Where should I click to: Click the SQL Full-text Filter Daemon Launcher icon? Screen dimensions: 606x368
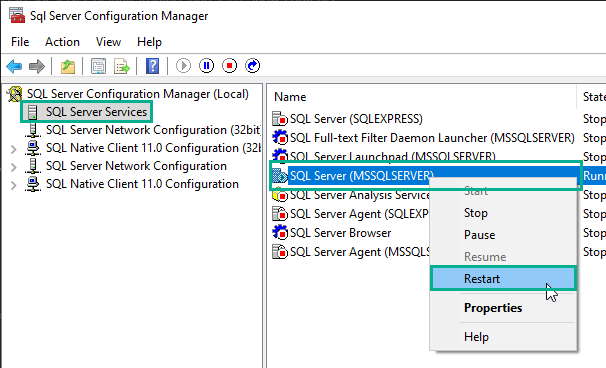point(280,138)
